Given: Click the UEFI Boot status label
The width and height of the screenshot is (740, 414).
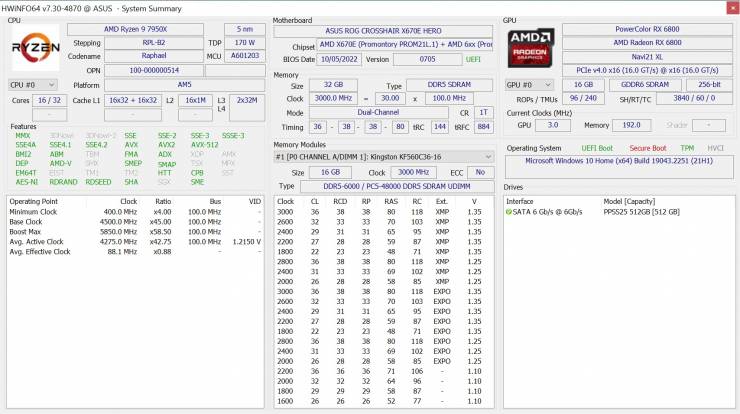Looking at the screenshot, I should pyautogui.click(x=597, y=148).
